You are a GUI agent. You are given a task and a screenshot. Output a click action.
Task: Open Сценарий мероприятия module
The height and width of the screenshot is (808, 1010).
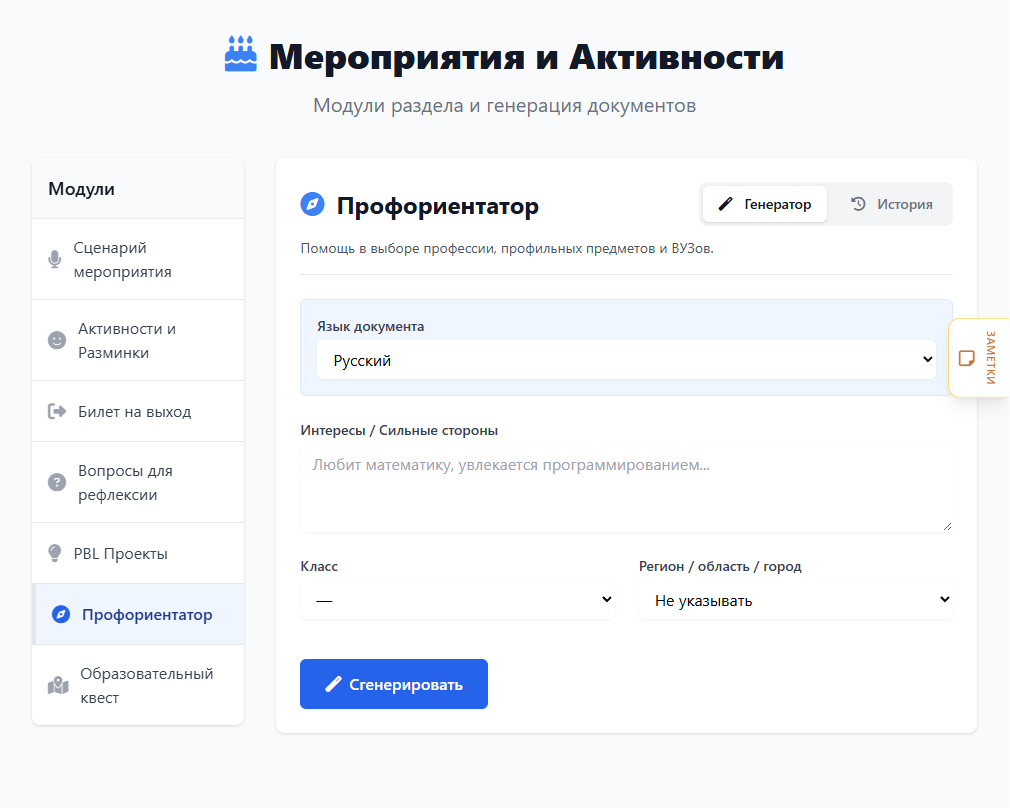point(138,259)
